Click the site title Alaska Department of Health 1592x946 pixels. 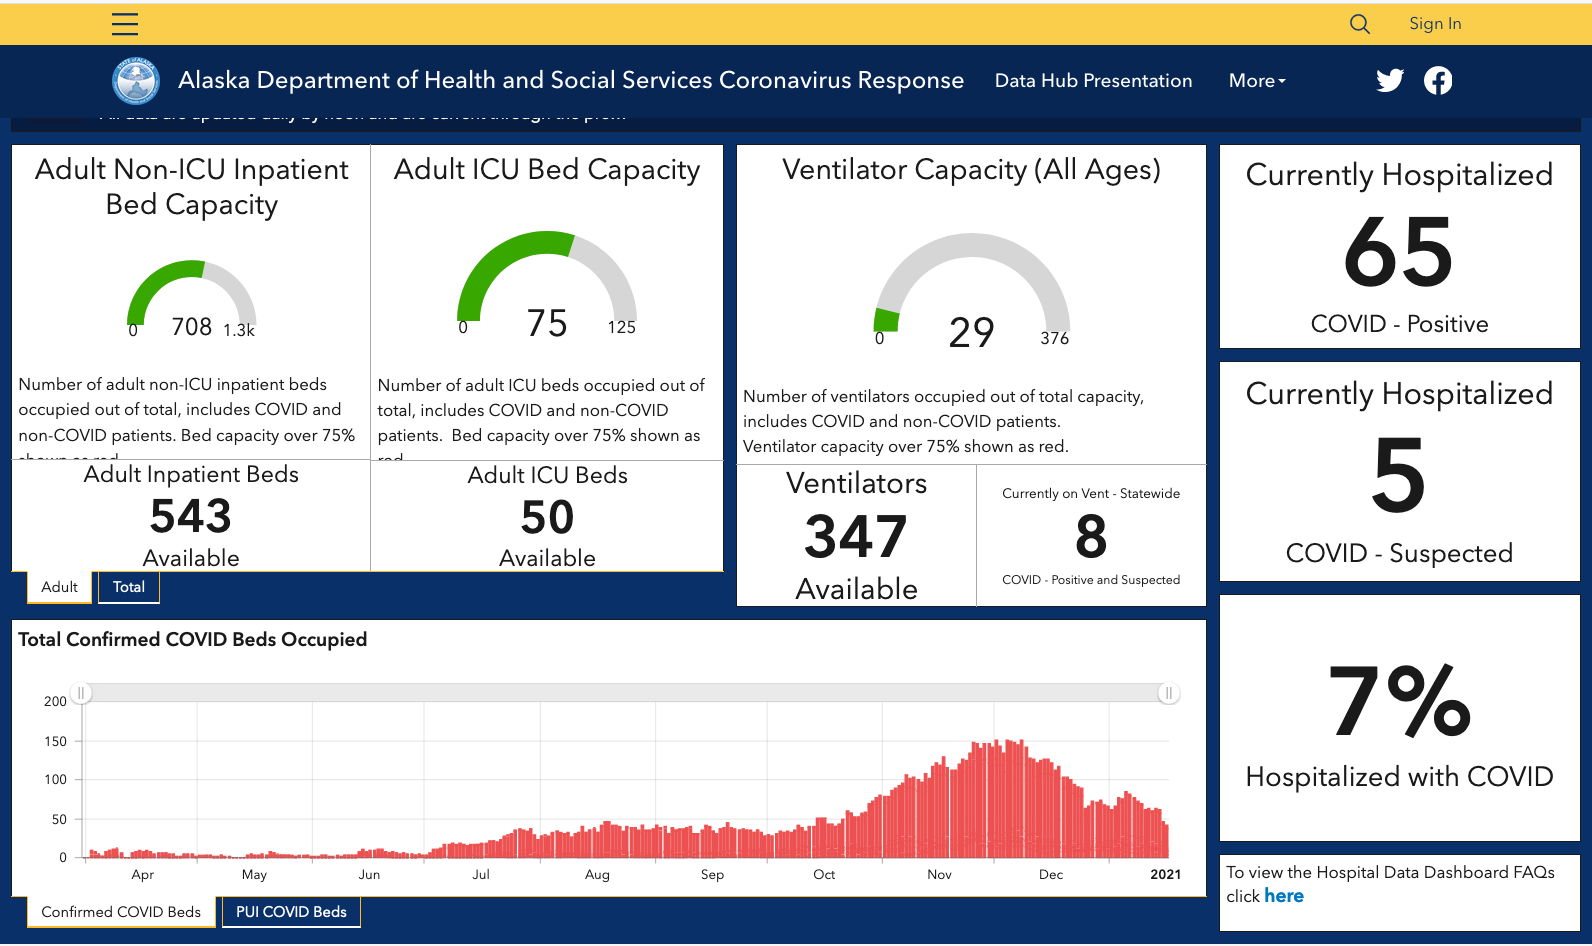tap(571, 81)
